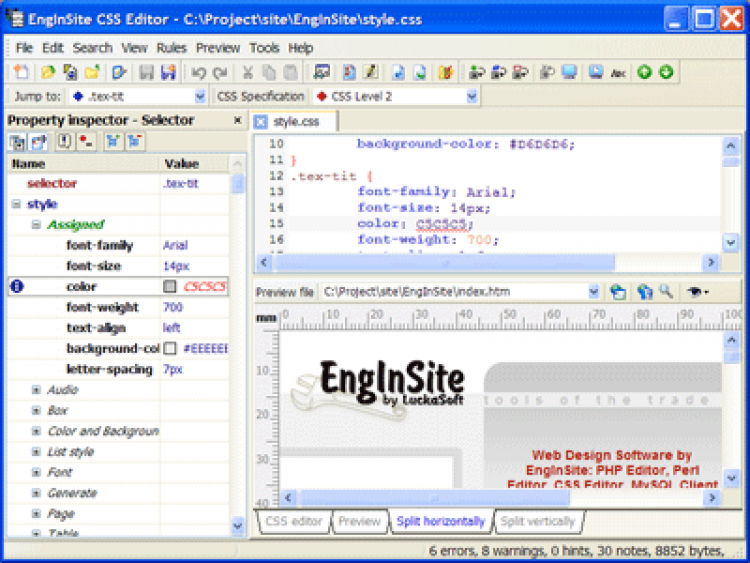Open the Preview file path dropdown

point(594,291)
